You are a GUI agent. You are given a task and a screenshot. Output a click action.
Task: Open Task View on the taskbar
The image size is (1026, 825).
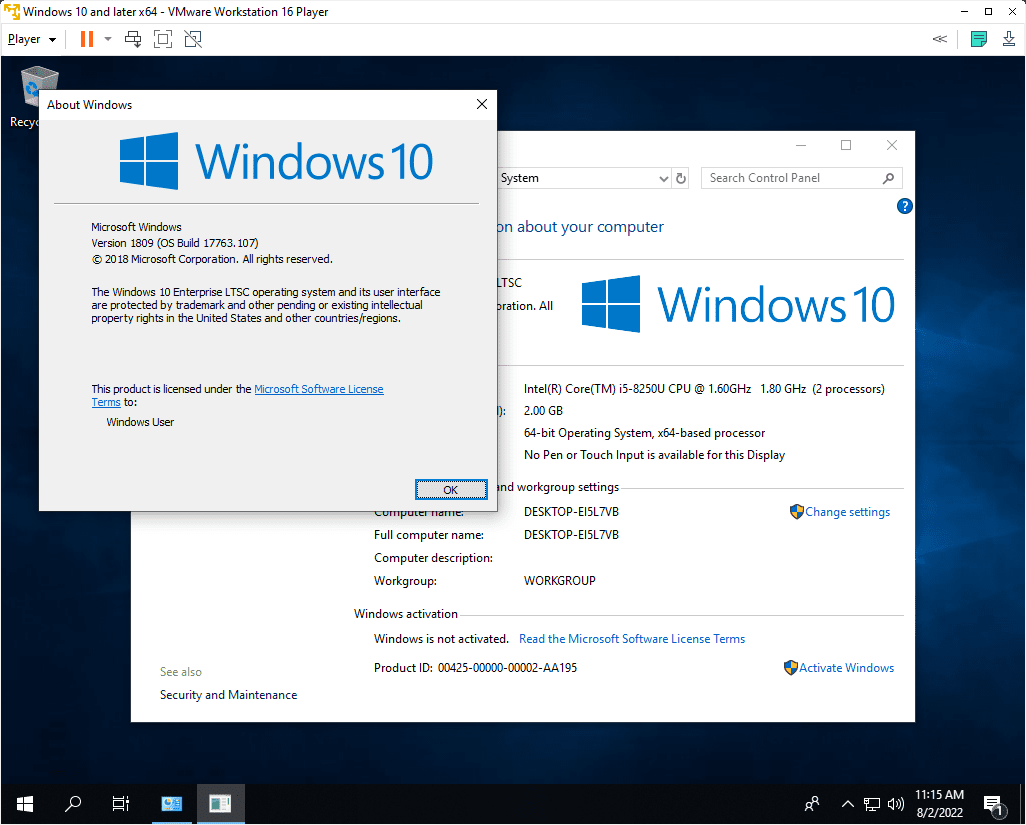click(x=121, y=803)
